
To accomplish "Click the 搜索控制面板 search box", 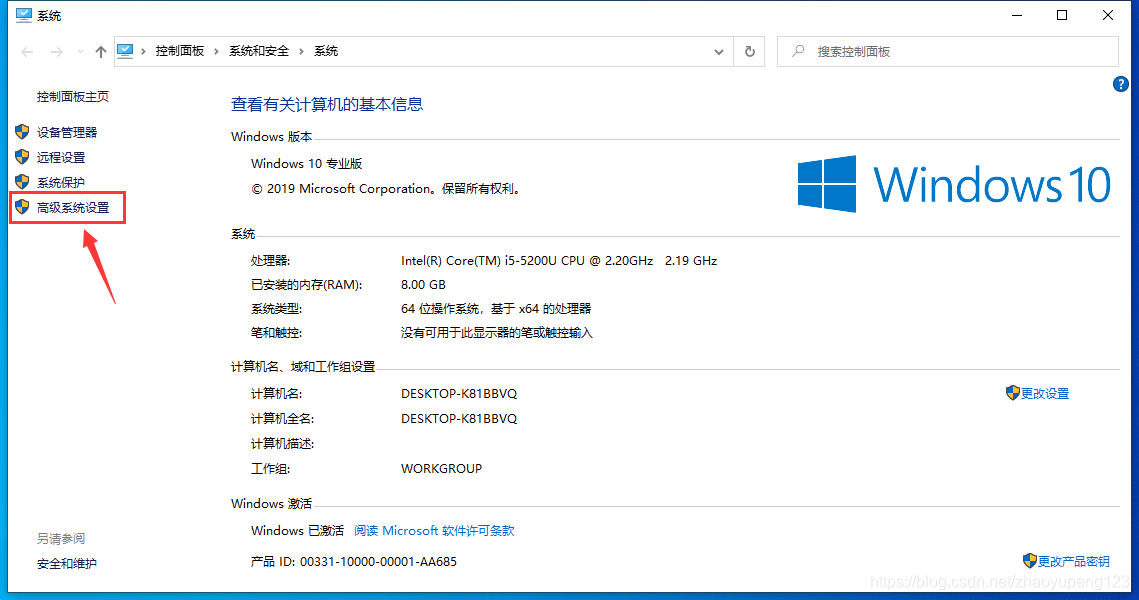I will (x=947, y=52).
